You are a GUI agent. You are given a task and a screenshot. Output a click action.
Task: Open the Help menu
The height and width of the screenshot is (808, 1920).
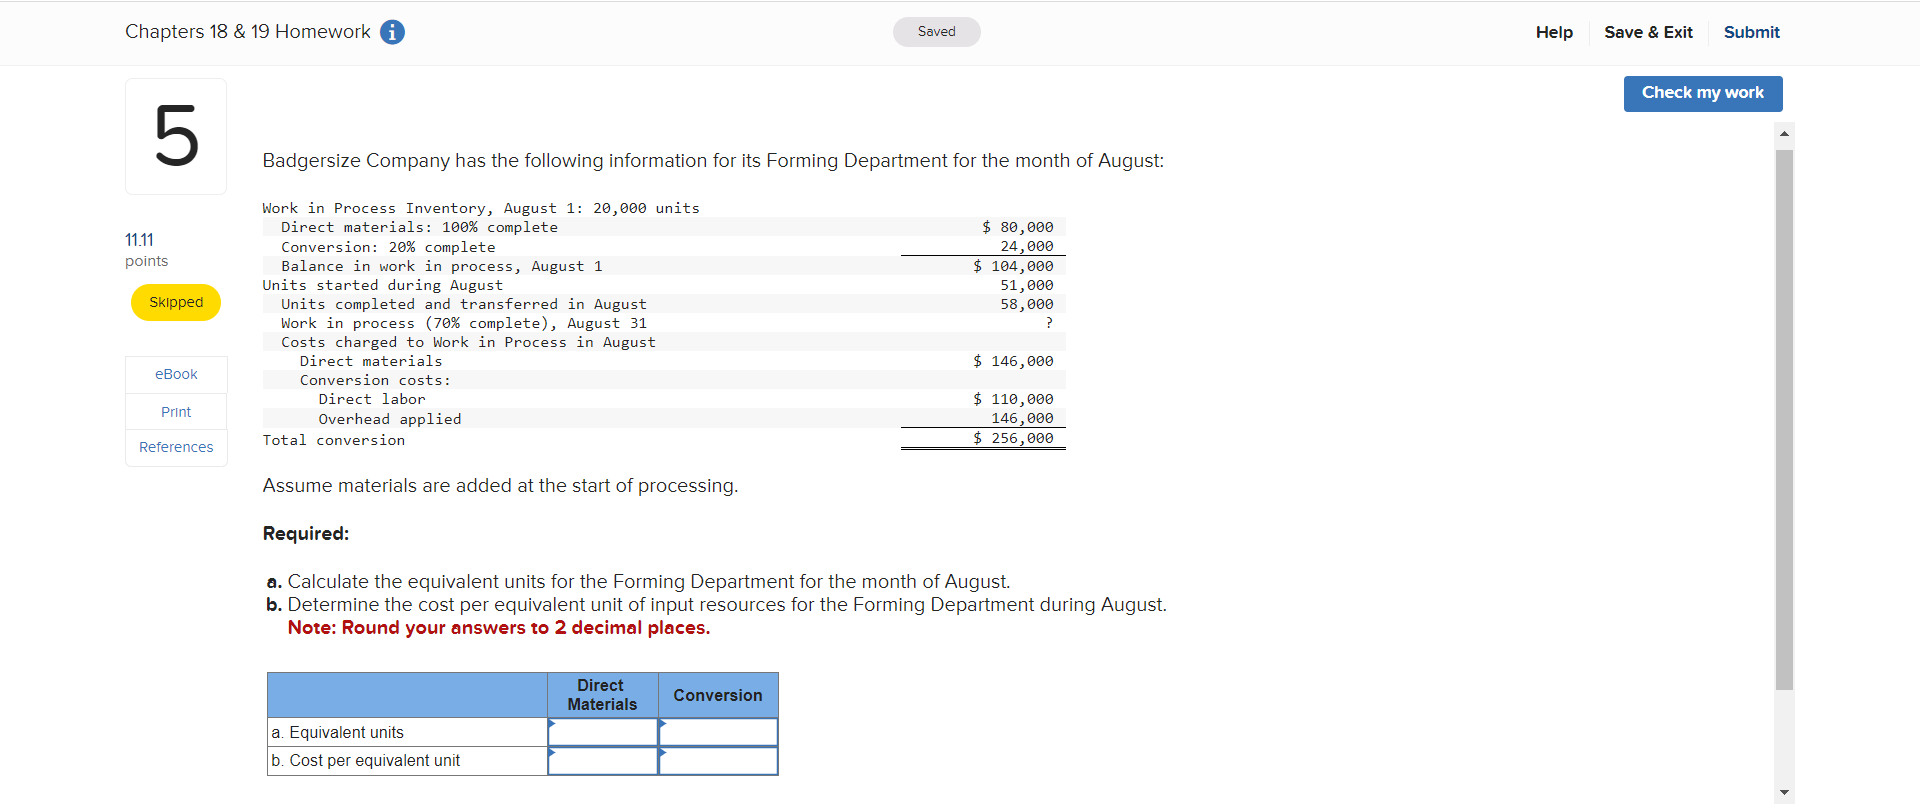point(1554,32)
